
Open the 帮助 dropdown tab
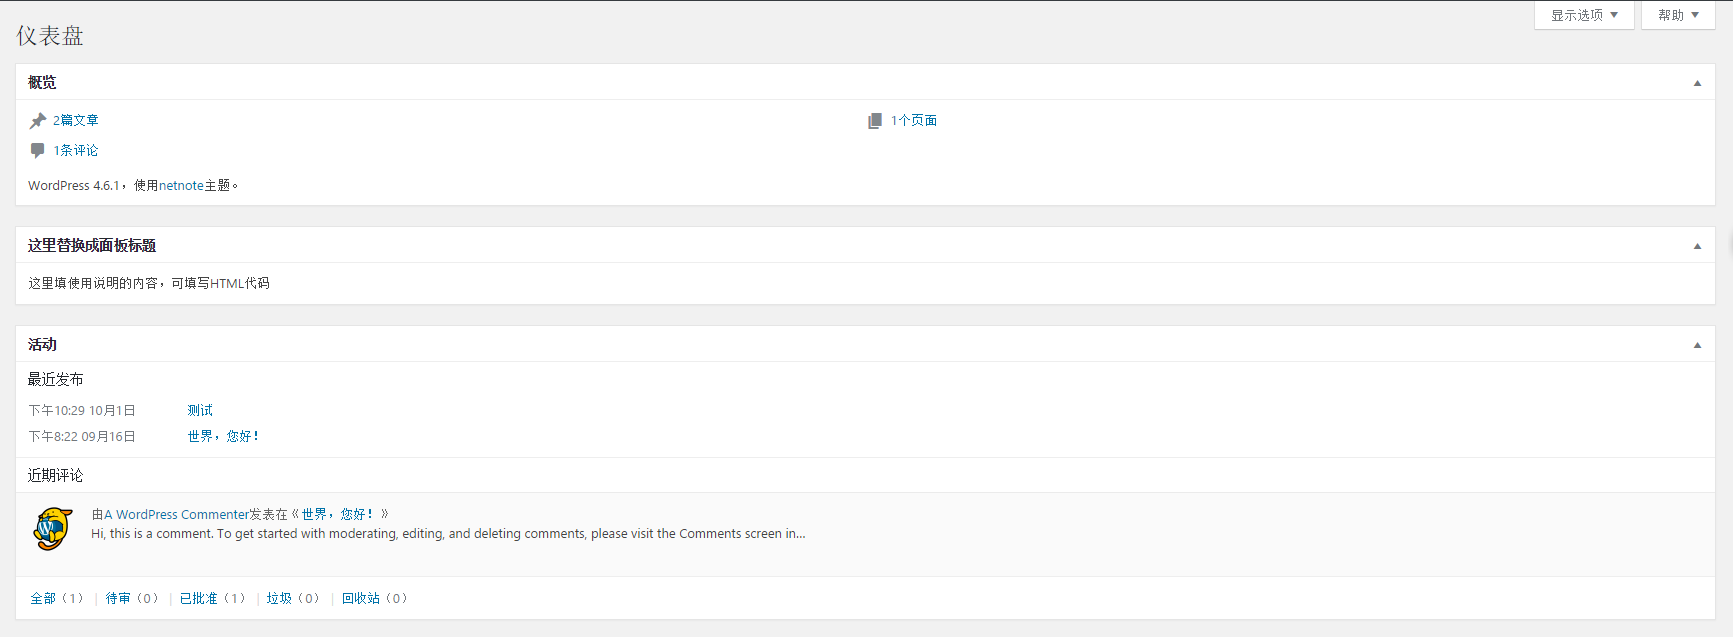[1677, 15]
